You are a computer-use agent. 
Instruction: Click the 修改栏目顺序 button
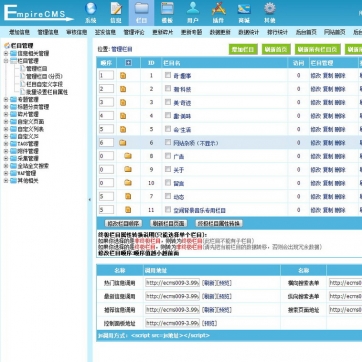123,223
